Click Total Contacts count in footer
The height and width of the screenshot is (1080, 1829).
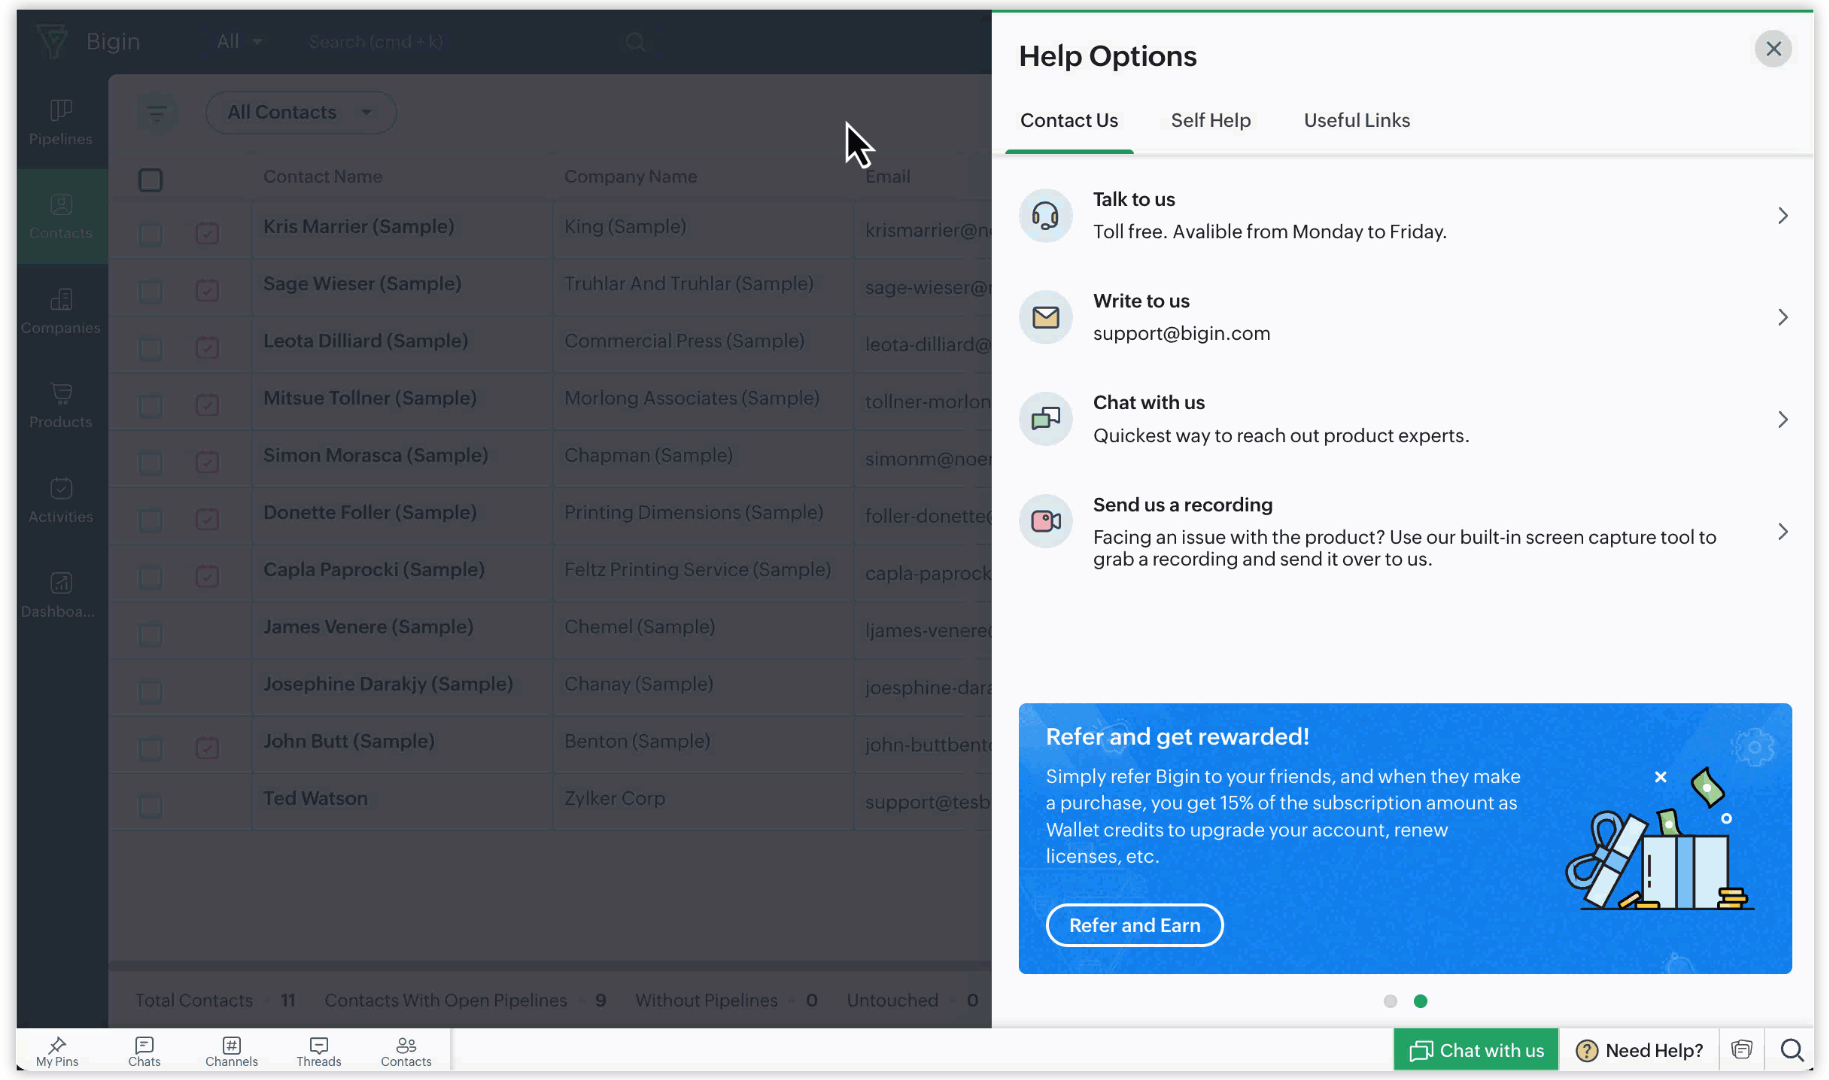tap(215, 1000)
